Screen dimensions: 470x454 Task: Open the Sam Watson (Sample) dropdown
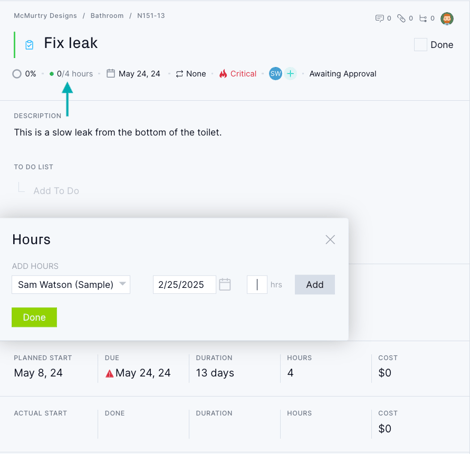click(x=71, y=284)
